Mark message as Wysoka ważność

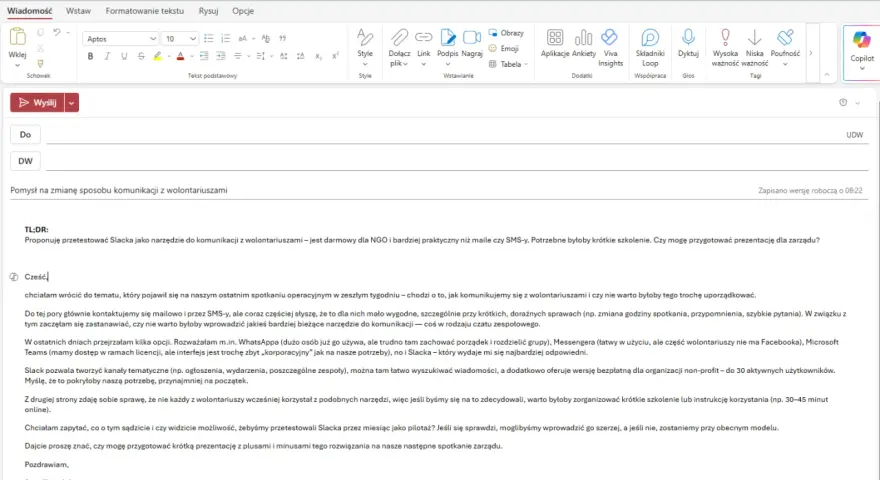pos(725,47)
